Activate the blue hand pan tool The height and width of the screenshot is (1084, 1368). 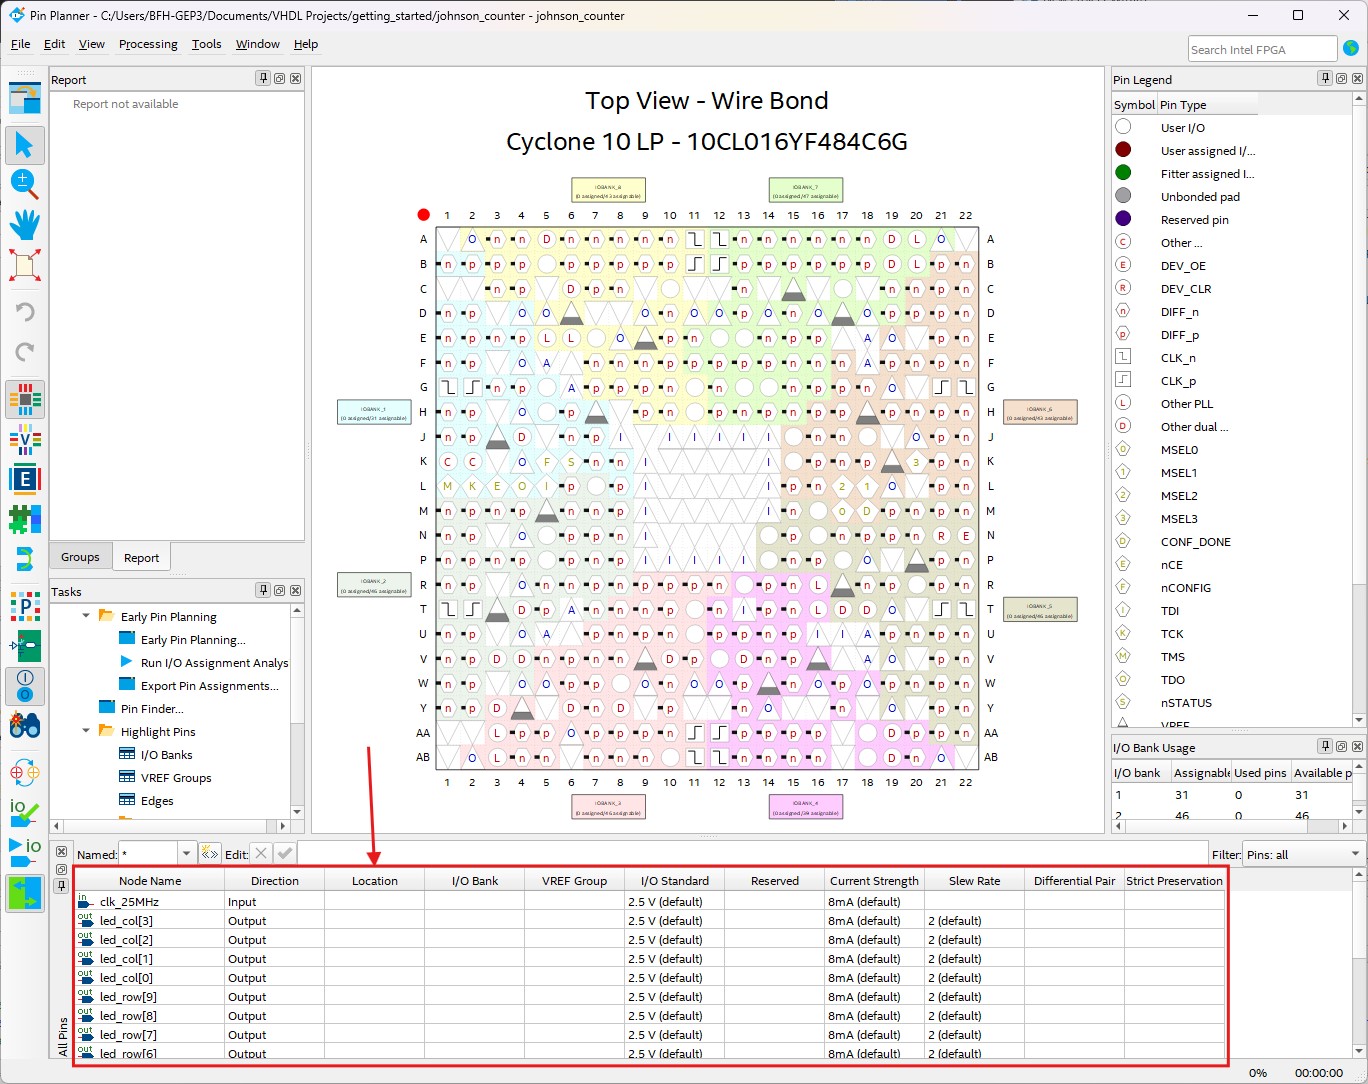25,224
